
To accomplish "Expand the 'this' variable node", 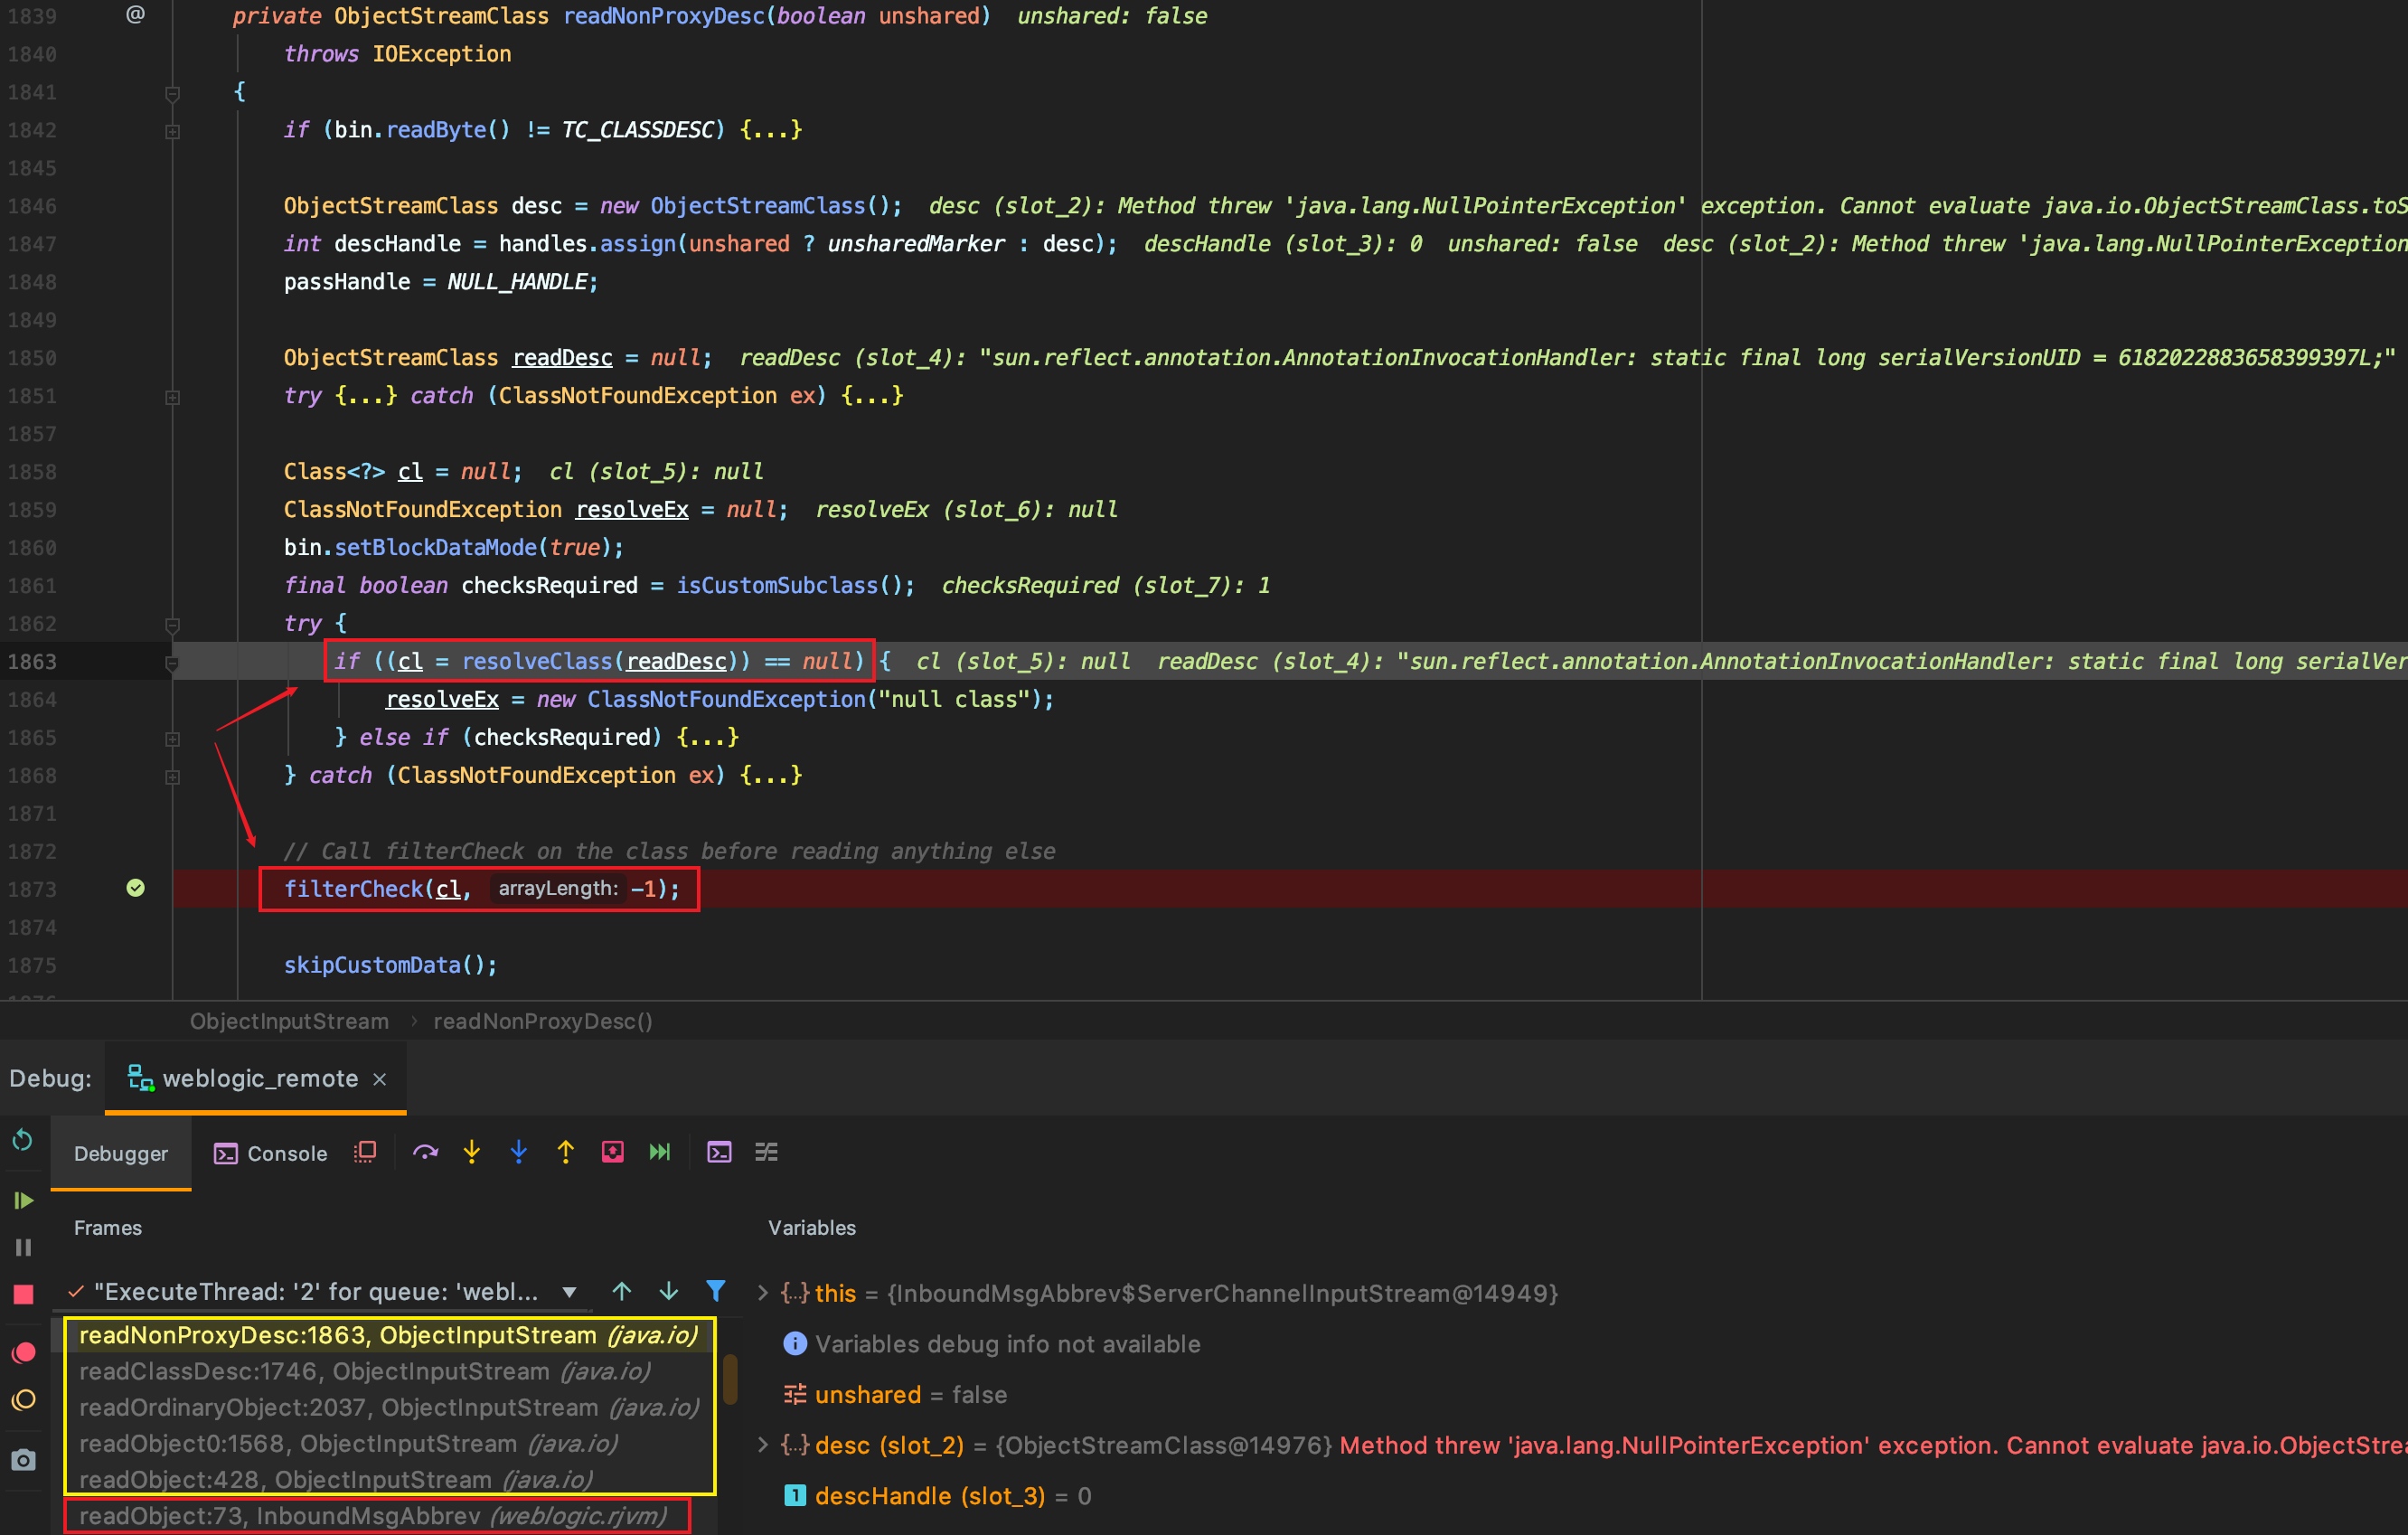I will tap(763, 1293).
